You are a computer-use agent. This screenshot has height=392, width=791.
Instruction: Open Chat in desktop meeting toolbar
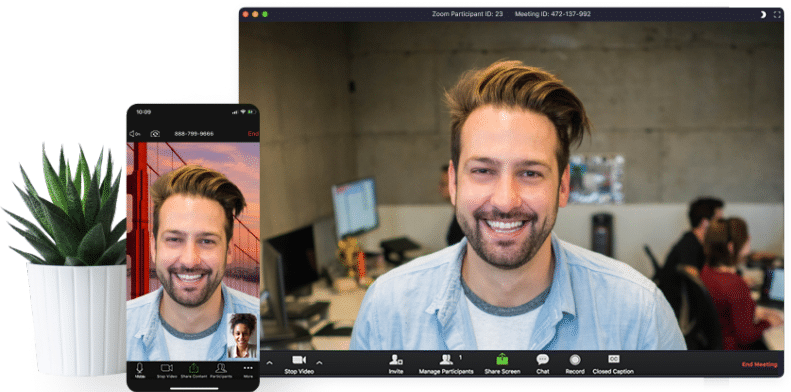pos(542,364)
